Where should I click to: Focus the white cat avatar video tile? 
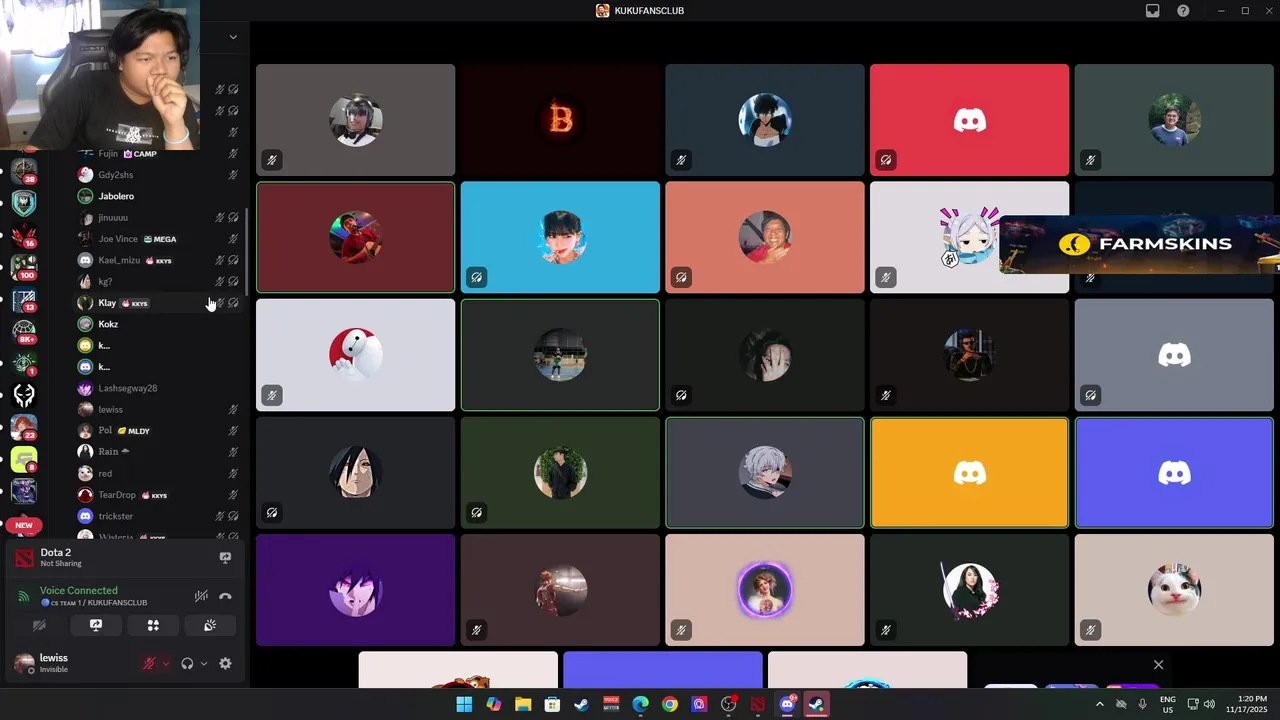tap(1174, 590)
